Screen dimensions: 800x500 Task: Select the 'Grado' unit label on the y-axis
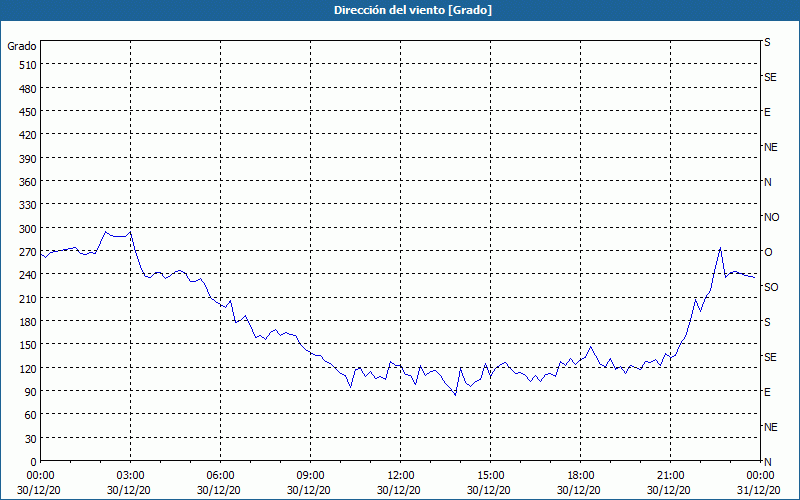tap(22, 46)
